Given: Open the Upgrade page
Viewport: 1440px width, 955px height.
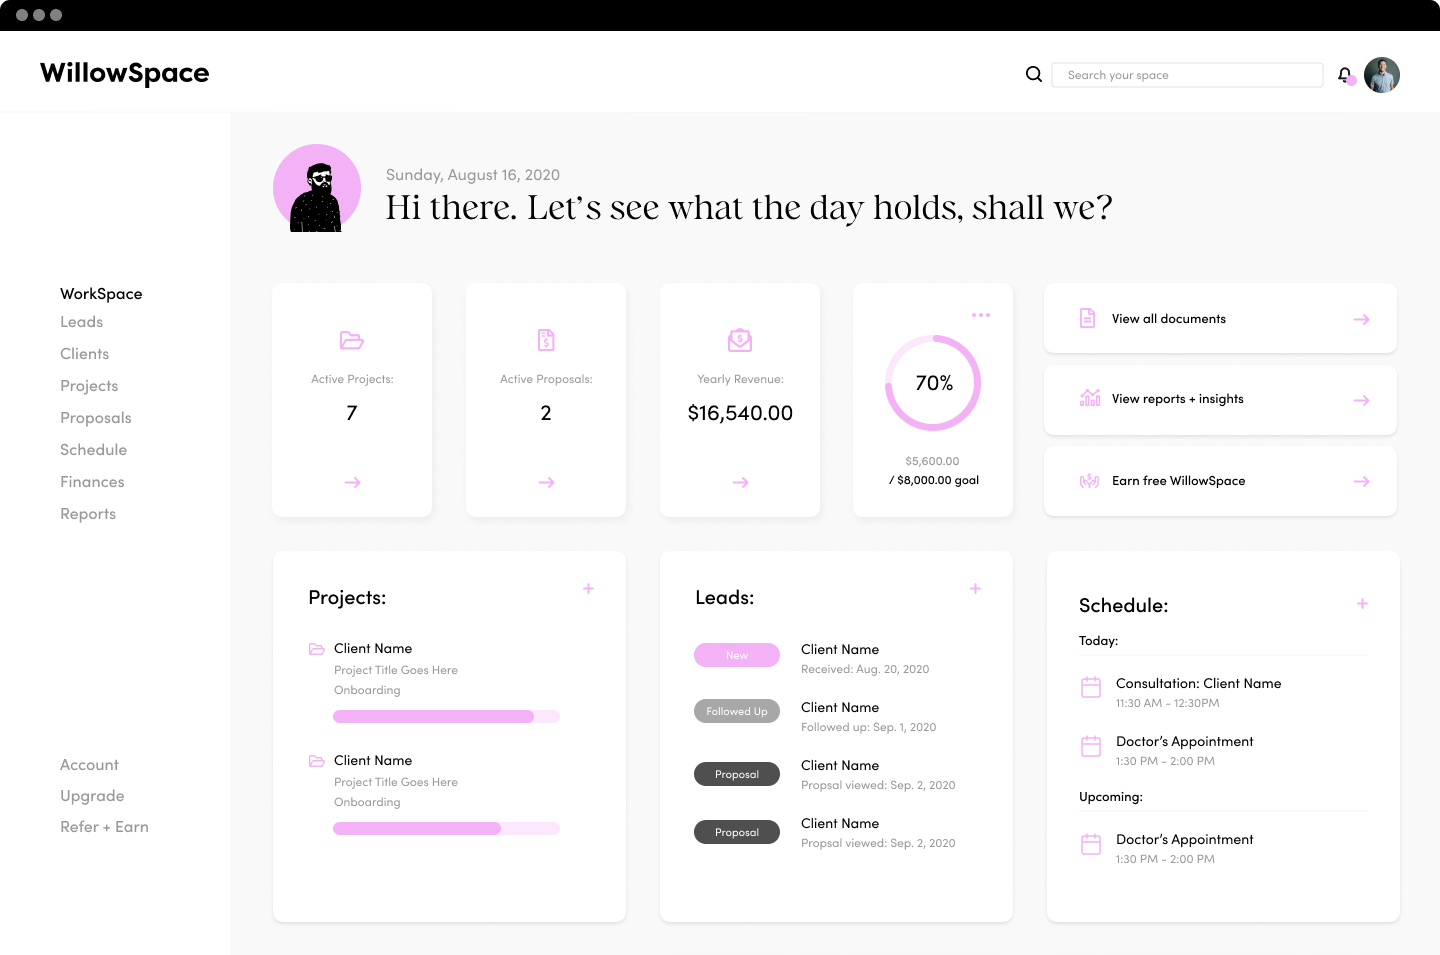Looking at the screenshot, I should click(92, 795).
